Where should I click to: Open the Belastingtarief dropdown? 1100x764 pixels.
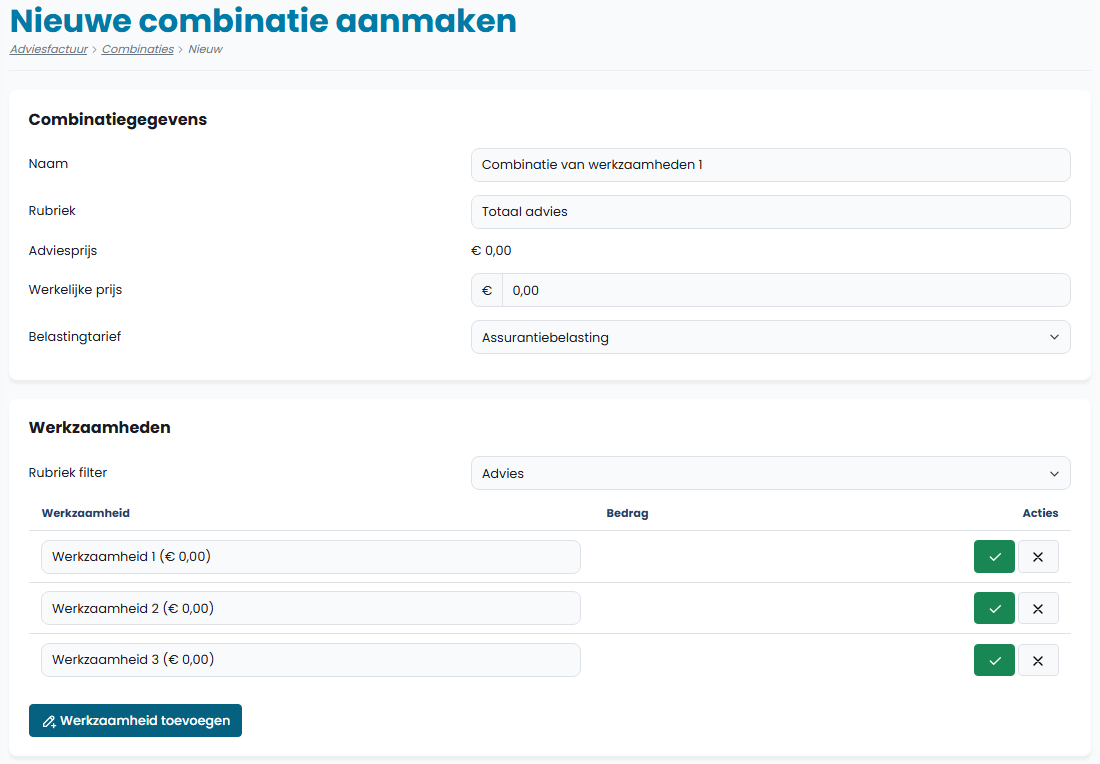pos(770,337)
